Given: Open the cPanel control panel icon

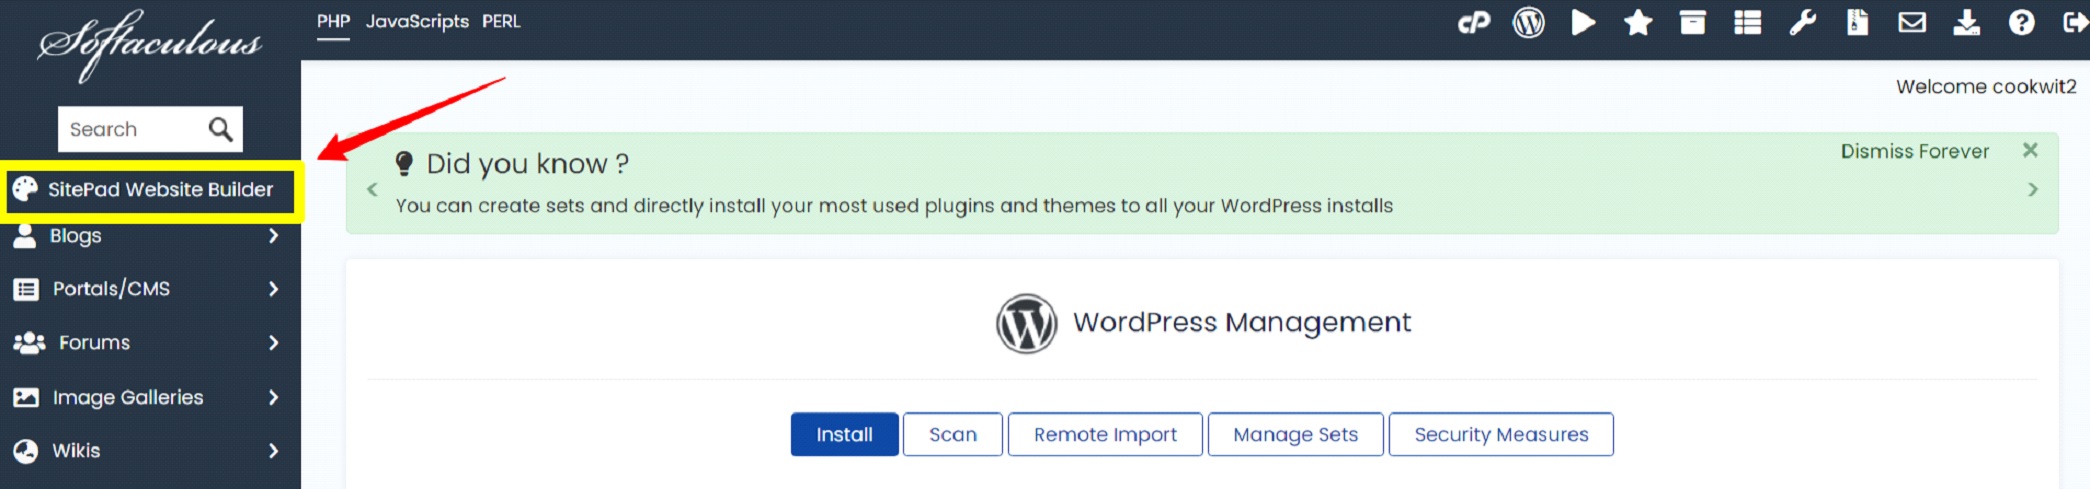Looking at the screenshot, I should click(1474, 22).
